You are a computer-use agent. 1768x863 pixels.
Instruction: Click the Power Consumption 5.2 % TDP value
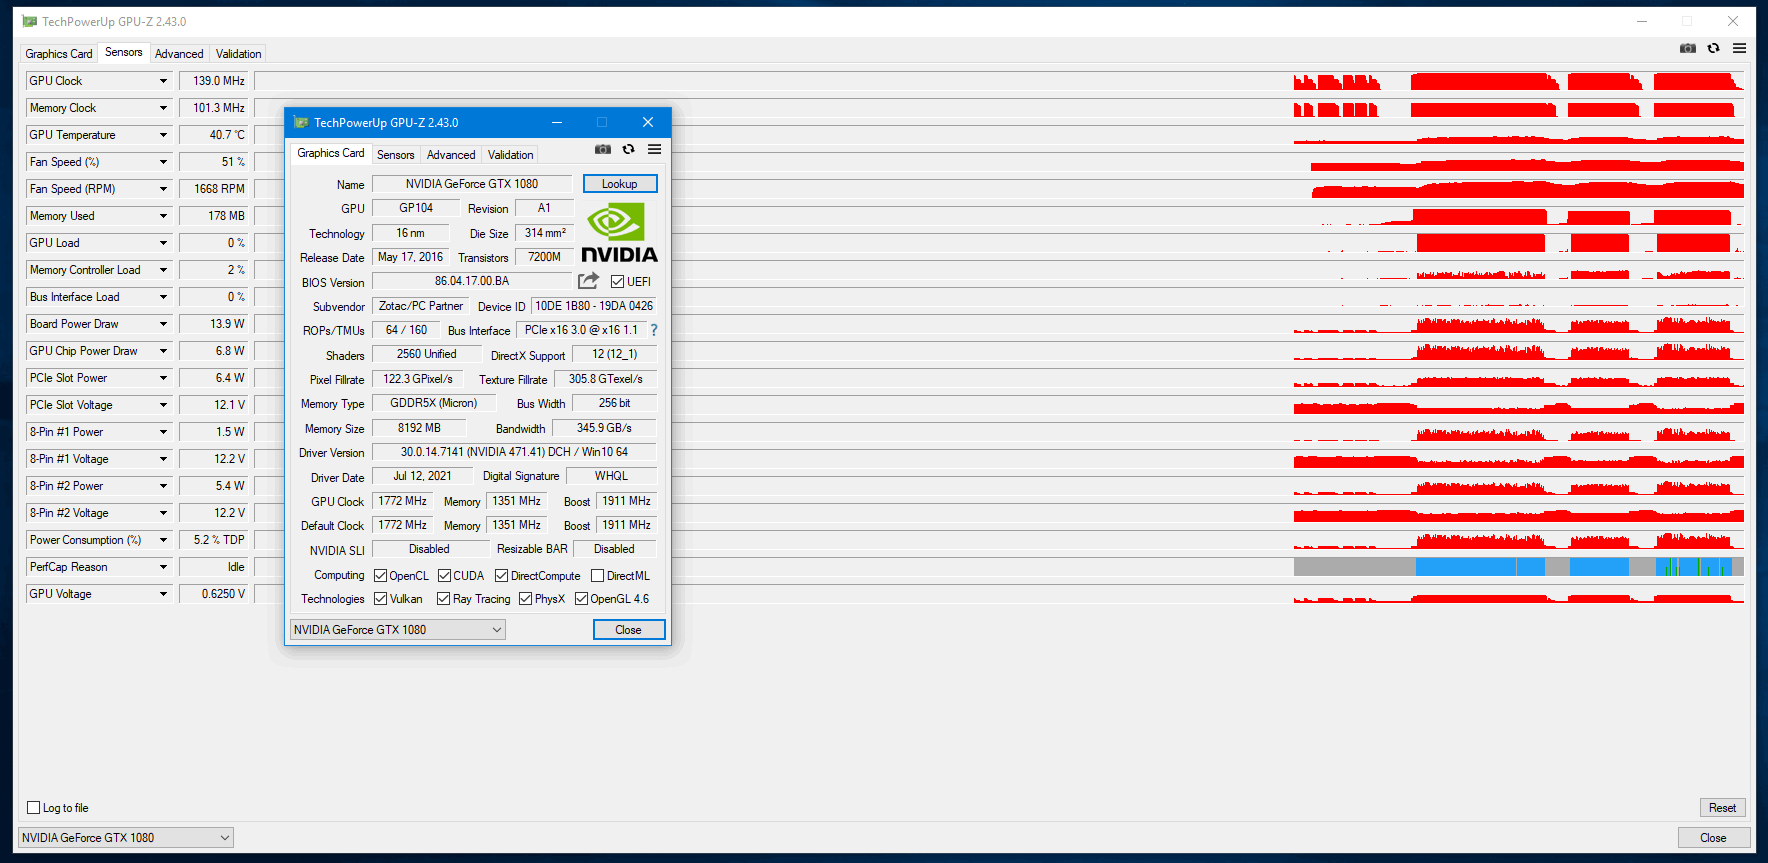(213, 540)
